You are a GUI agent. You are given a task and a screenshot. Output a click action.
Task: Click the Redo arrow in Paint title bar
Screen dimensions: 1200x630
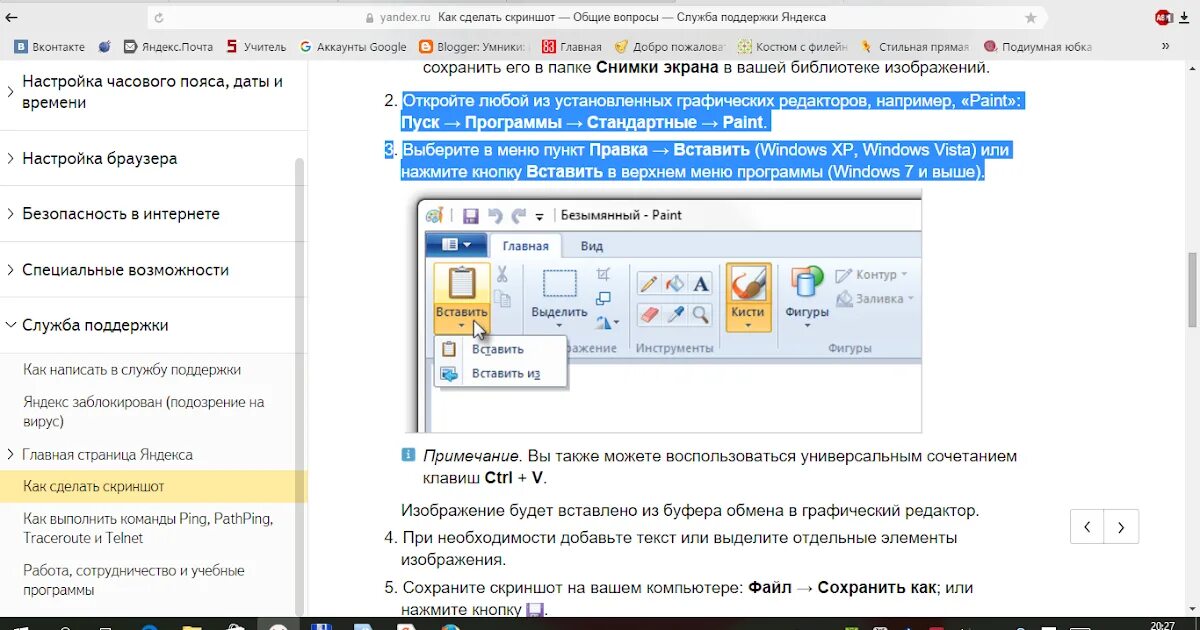click(x=518, y=215)
